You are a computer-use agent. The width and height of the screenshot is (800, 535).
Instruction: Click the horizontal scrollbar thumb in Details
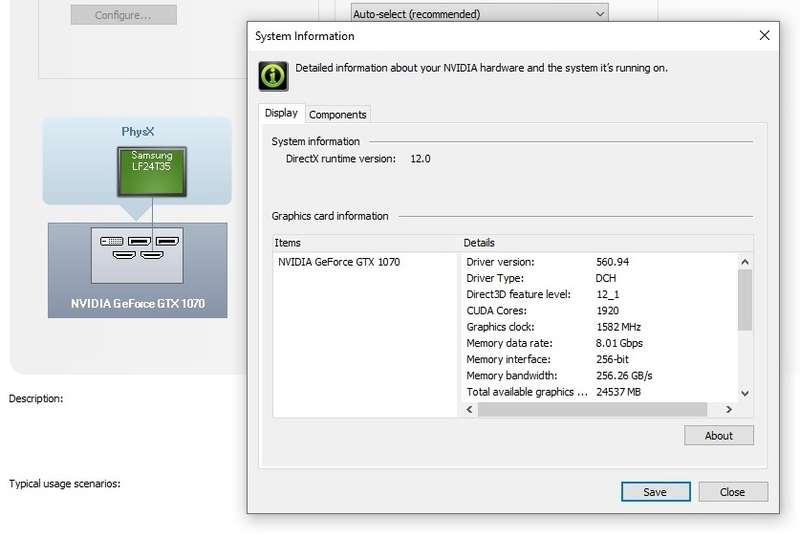(592, 409)
